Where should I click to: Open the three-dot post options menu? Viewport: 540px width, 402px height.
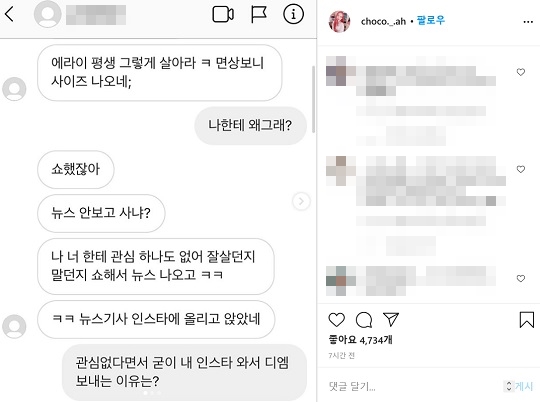[x=528, y=22]
